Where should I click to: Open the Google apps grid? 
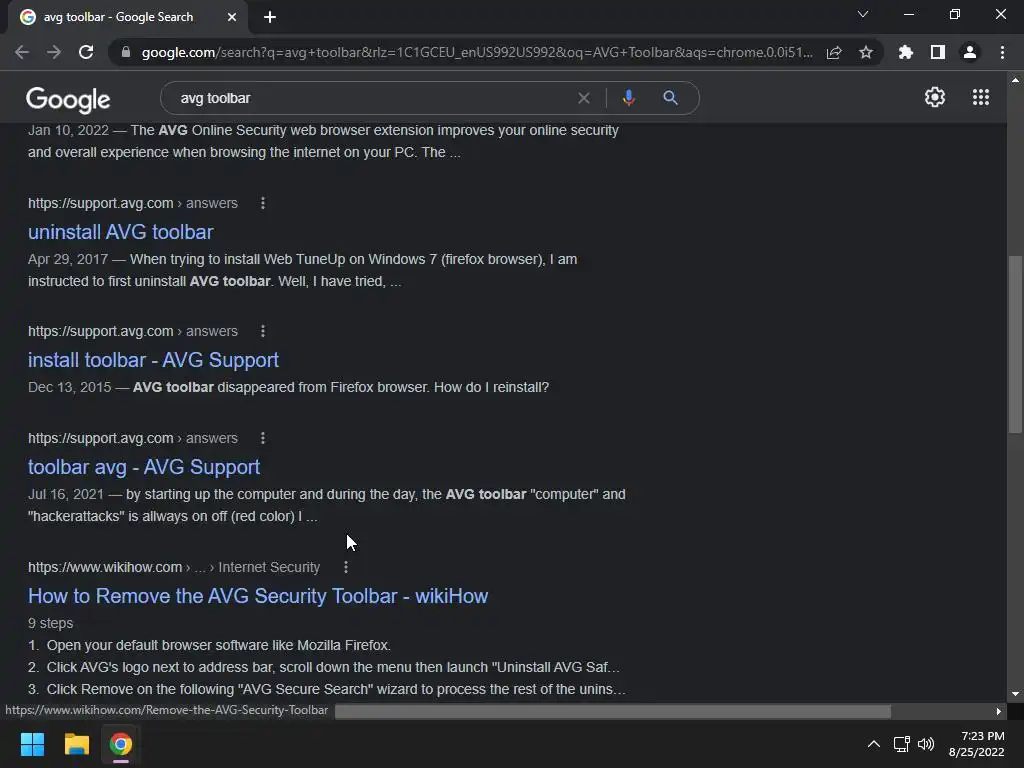click(981, 97)
